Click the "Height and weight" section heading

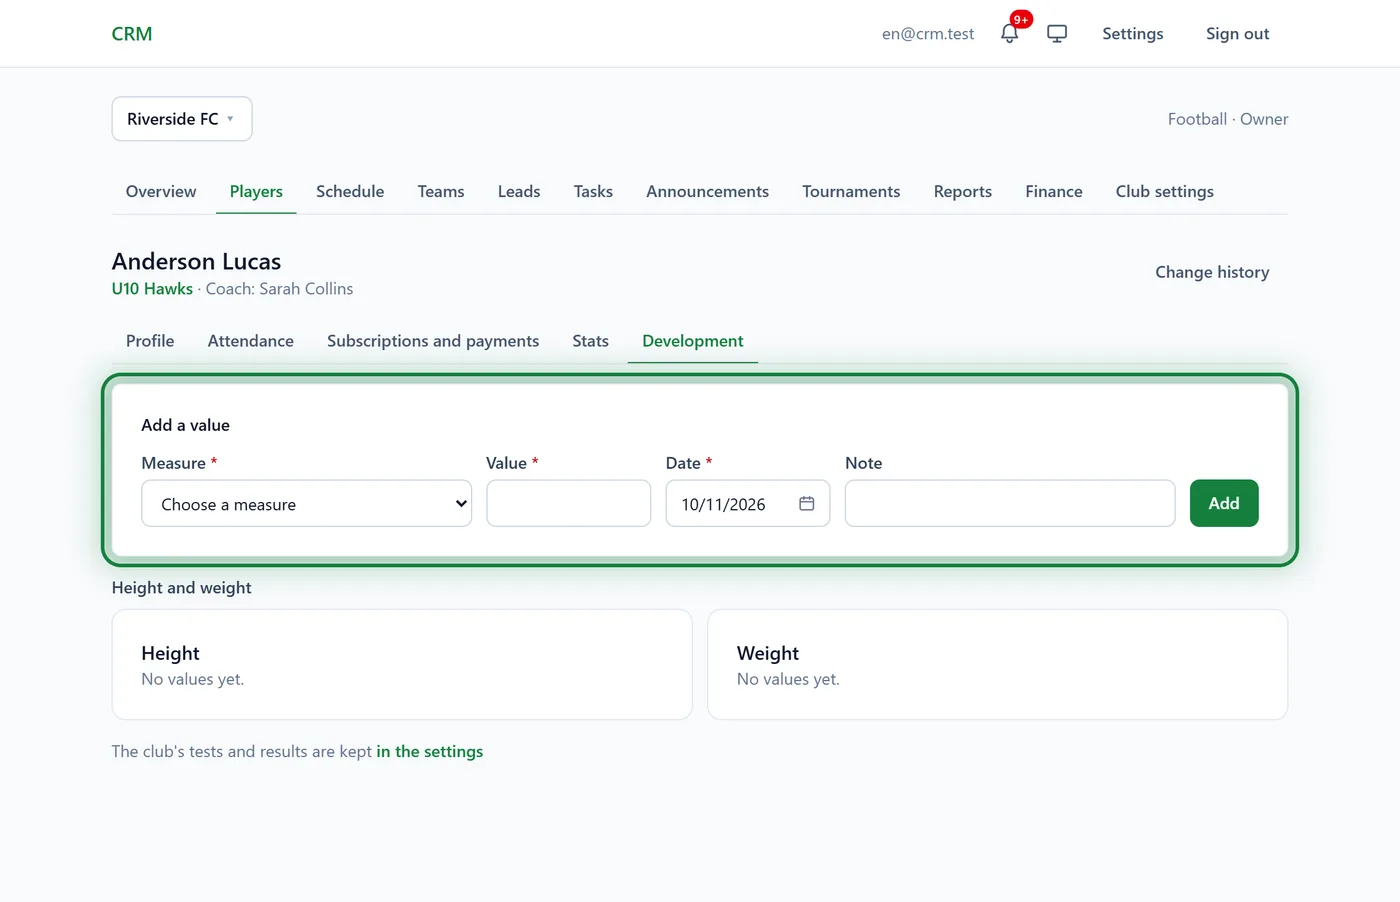(182, 588)
